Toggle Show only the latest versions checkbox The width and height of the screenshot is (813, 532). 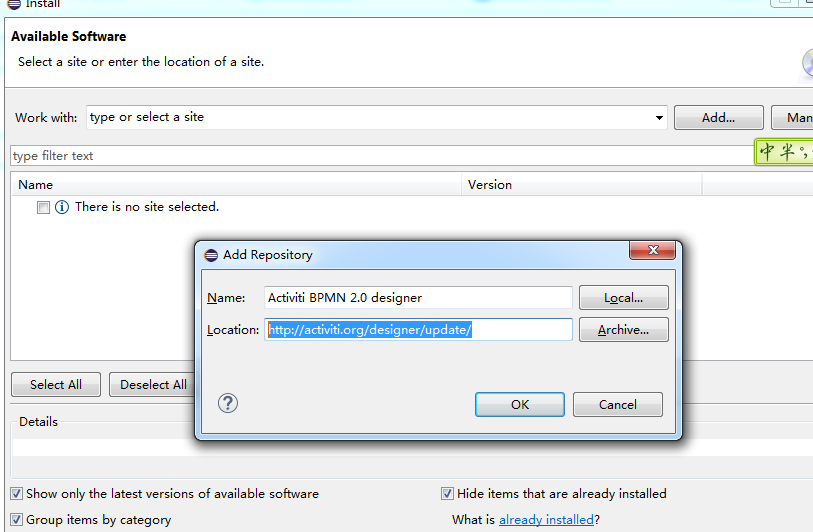pos(17,494)
